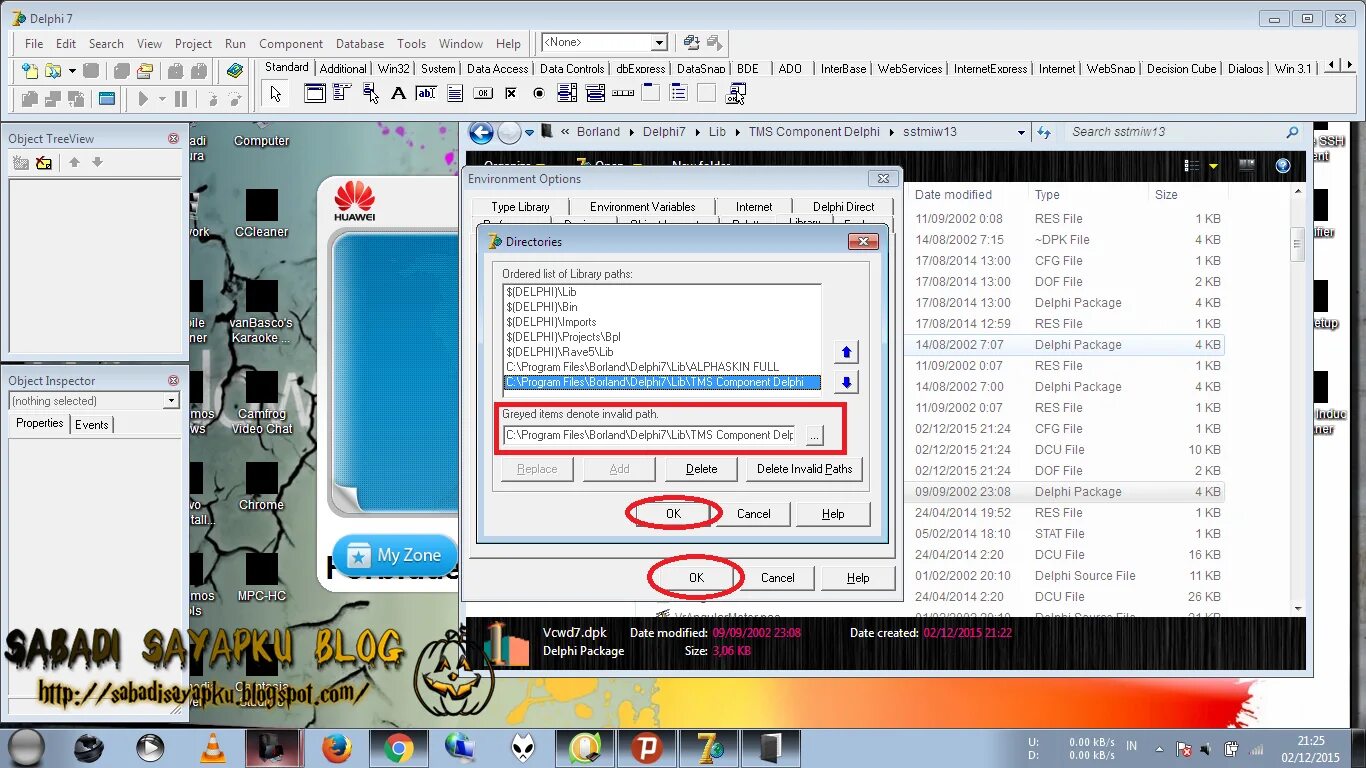The height and width of the screenshot is (768, 1366).
Task: Open Firefox from the taskbar
Action: point(337,747)
